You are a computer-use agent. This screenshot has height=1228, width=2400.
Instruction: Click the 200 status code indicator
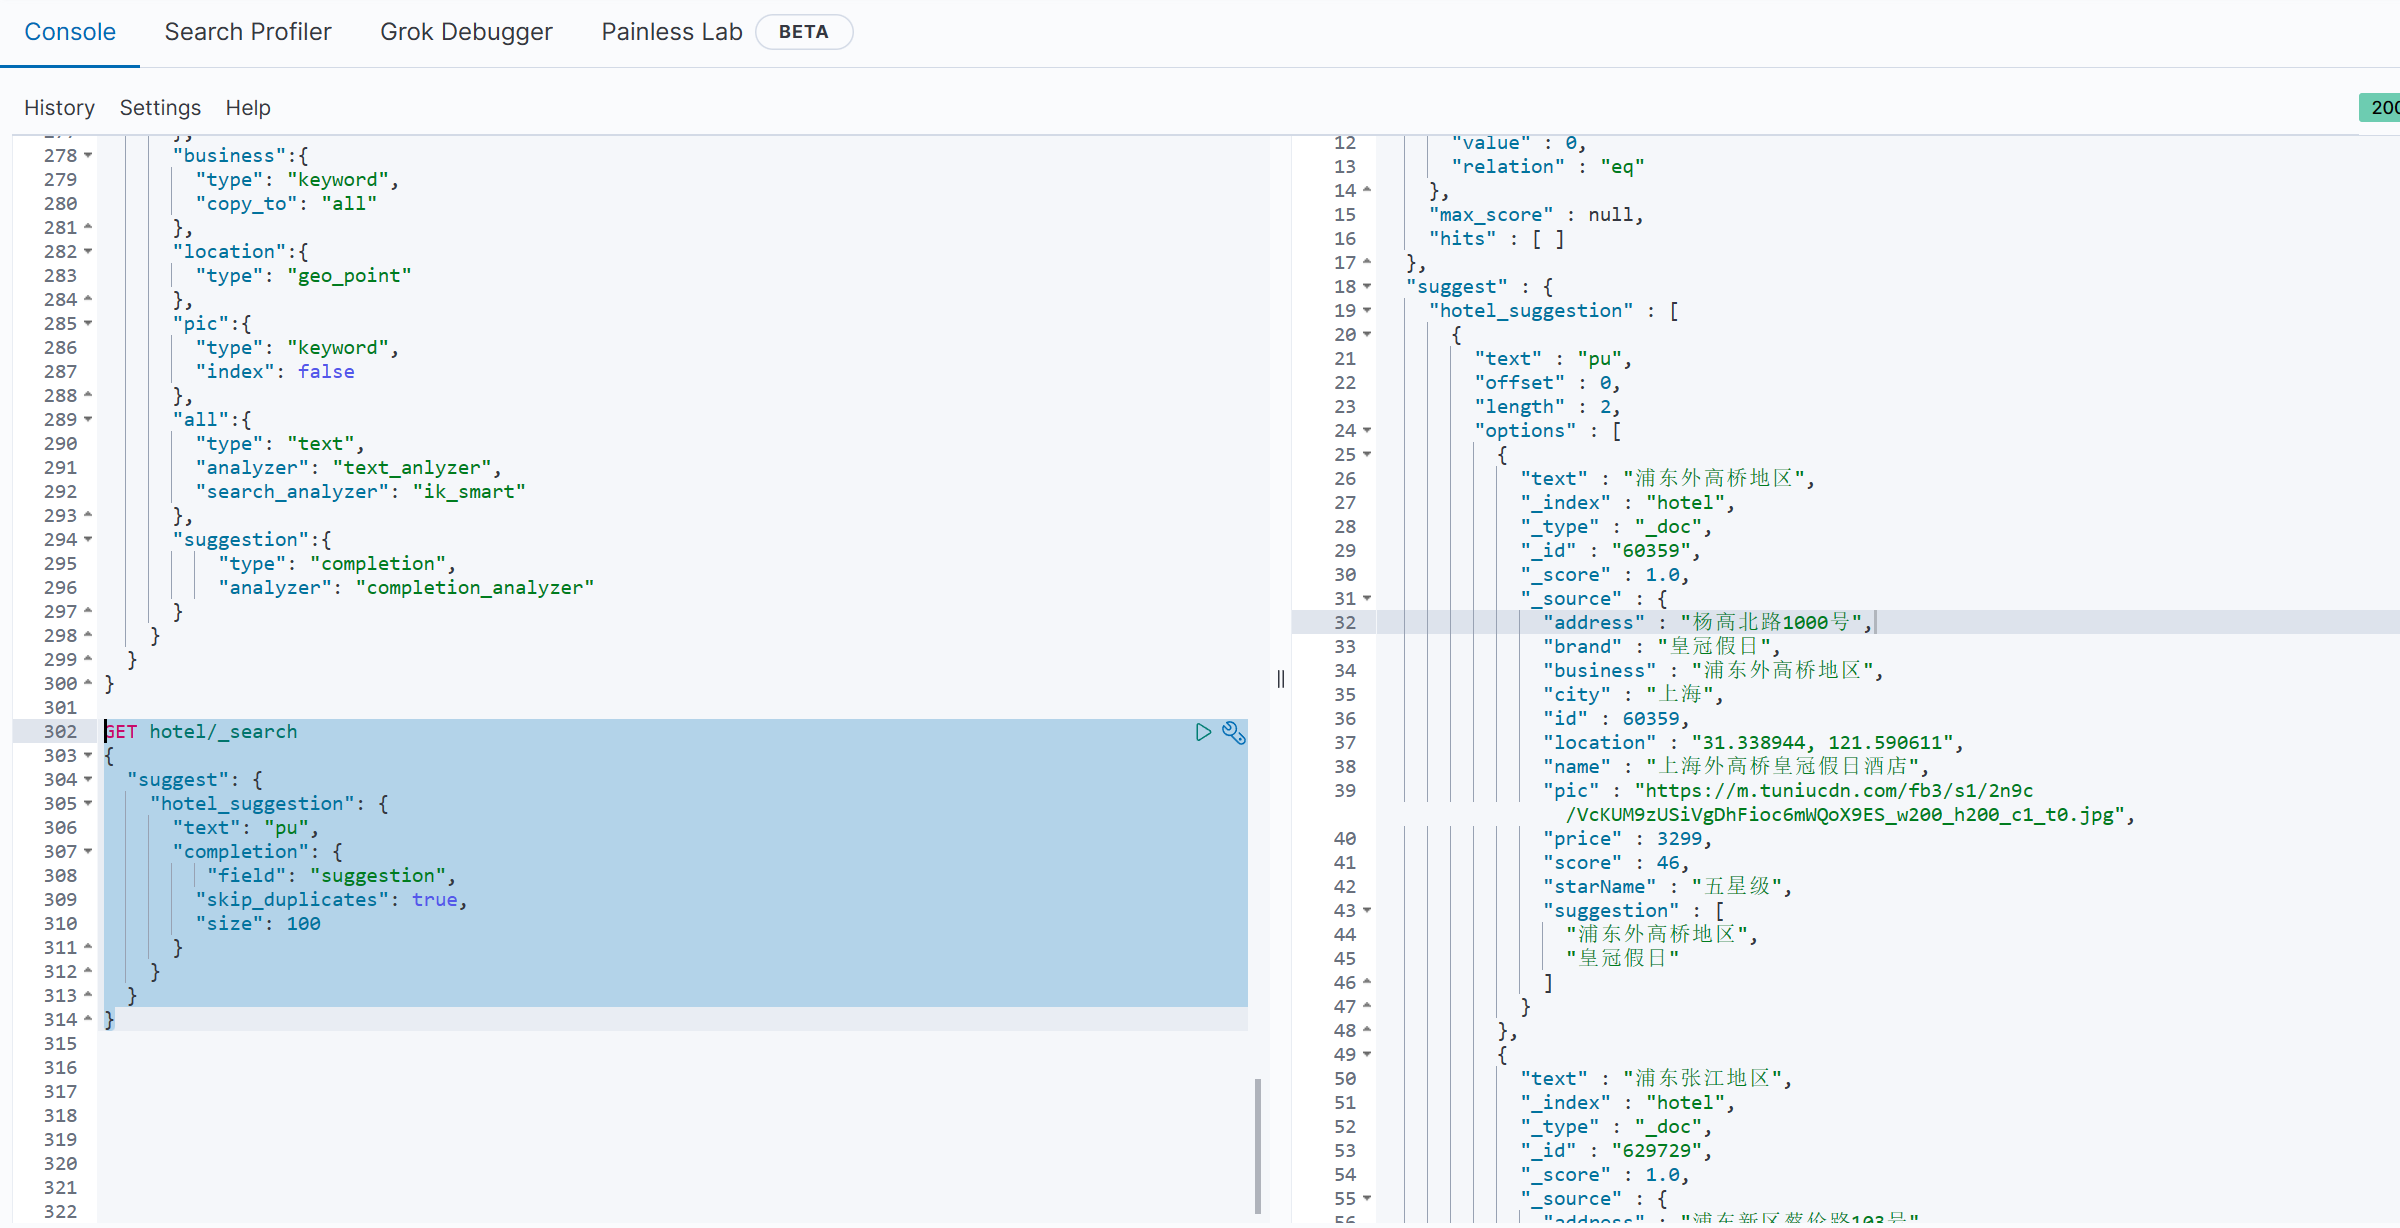click(x=2381, y=107)
